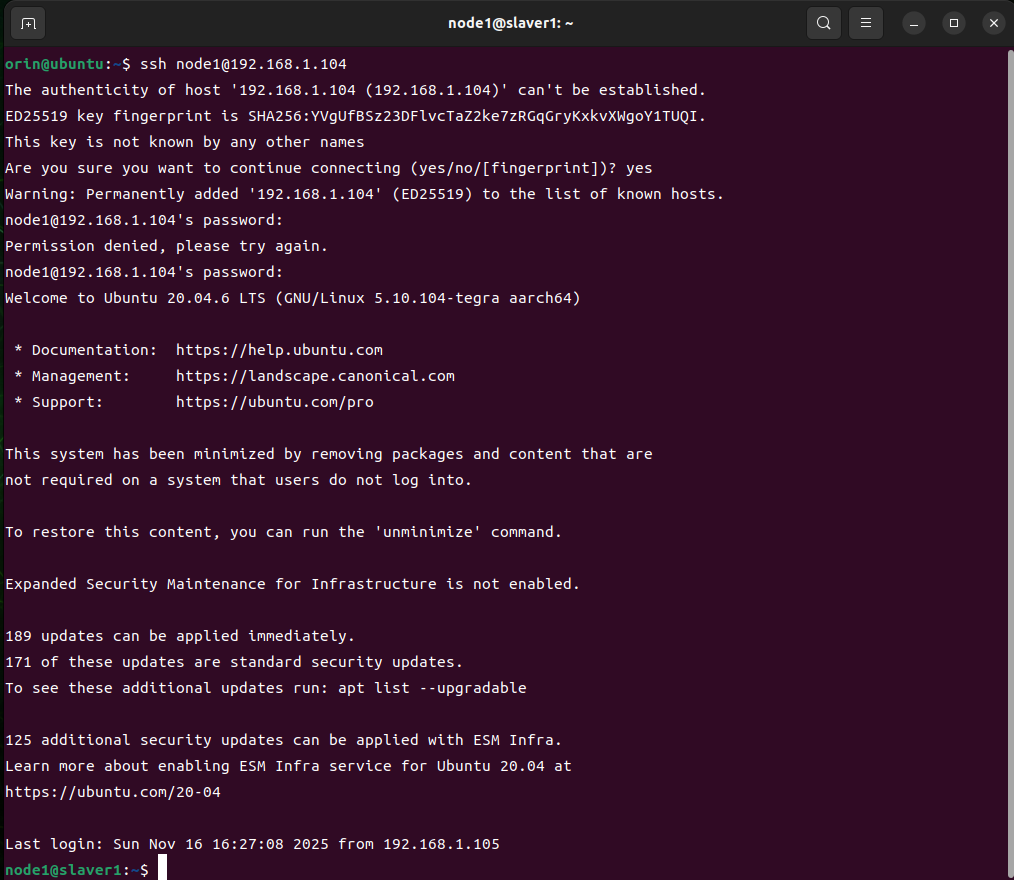Screen dimensions: 1014x880
Task: Click the 'Permission denied, please try again.' line
Action: [x=166, y=246]
